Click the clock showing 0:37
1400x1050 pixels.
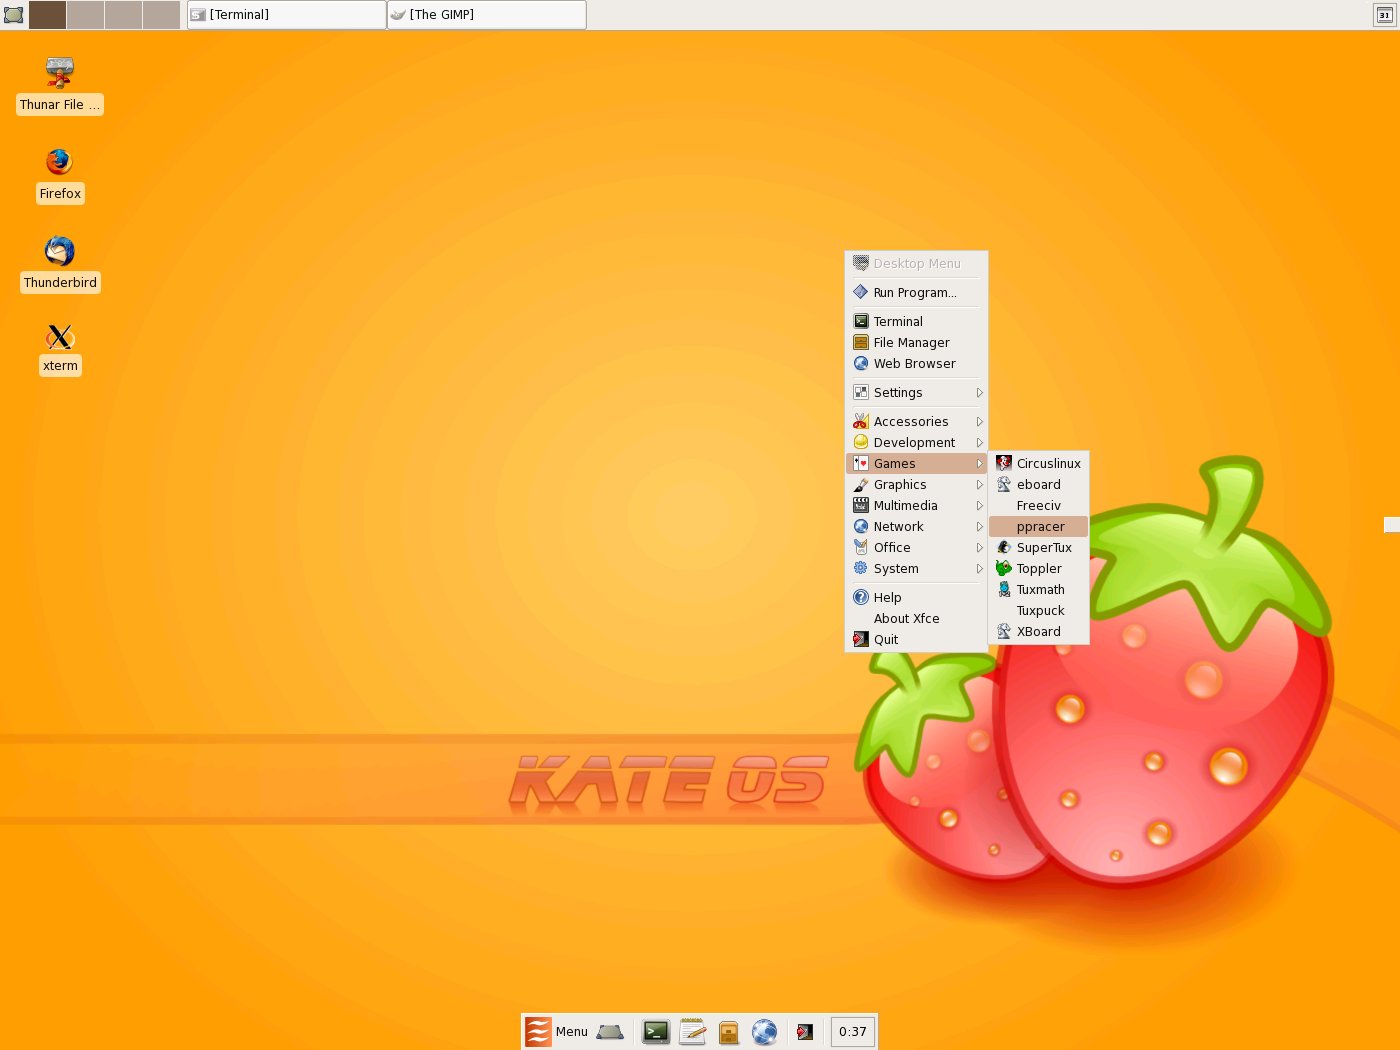853,1031
